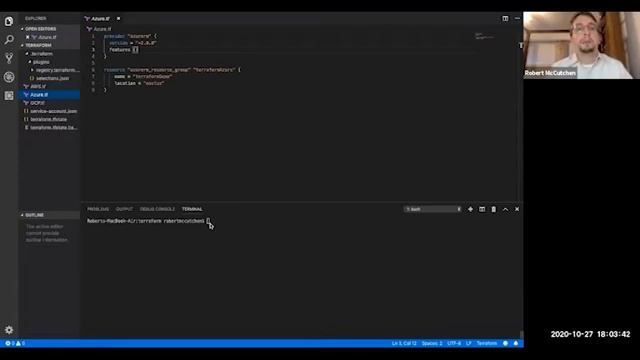The image size is (640, 360).
Task: Click UTF-8 encoding in status bar
Action: pos(454,343)
